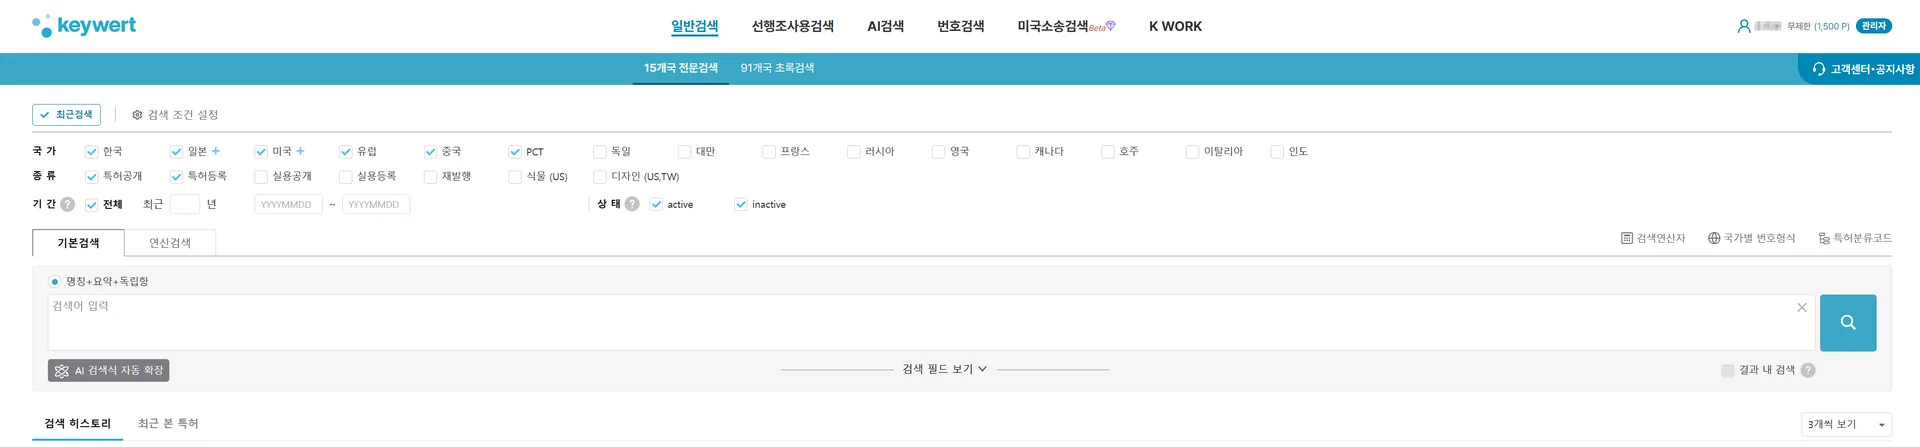Open 특허분류코드 lookup

tap(1855, 238)
